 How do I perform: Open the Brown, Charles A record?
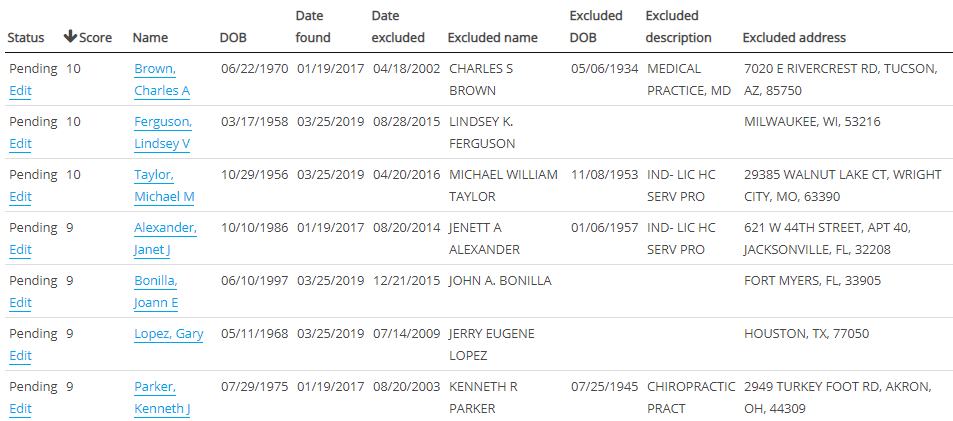point(155,69)
